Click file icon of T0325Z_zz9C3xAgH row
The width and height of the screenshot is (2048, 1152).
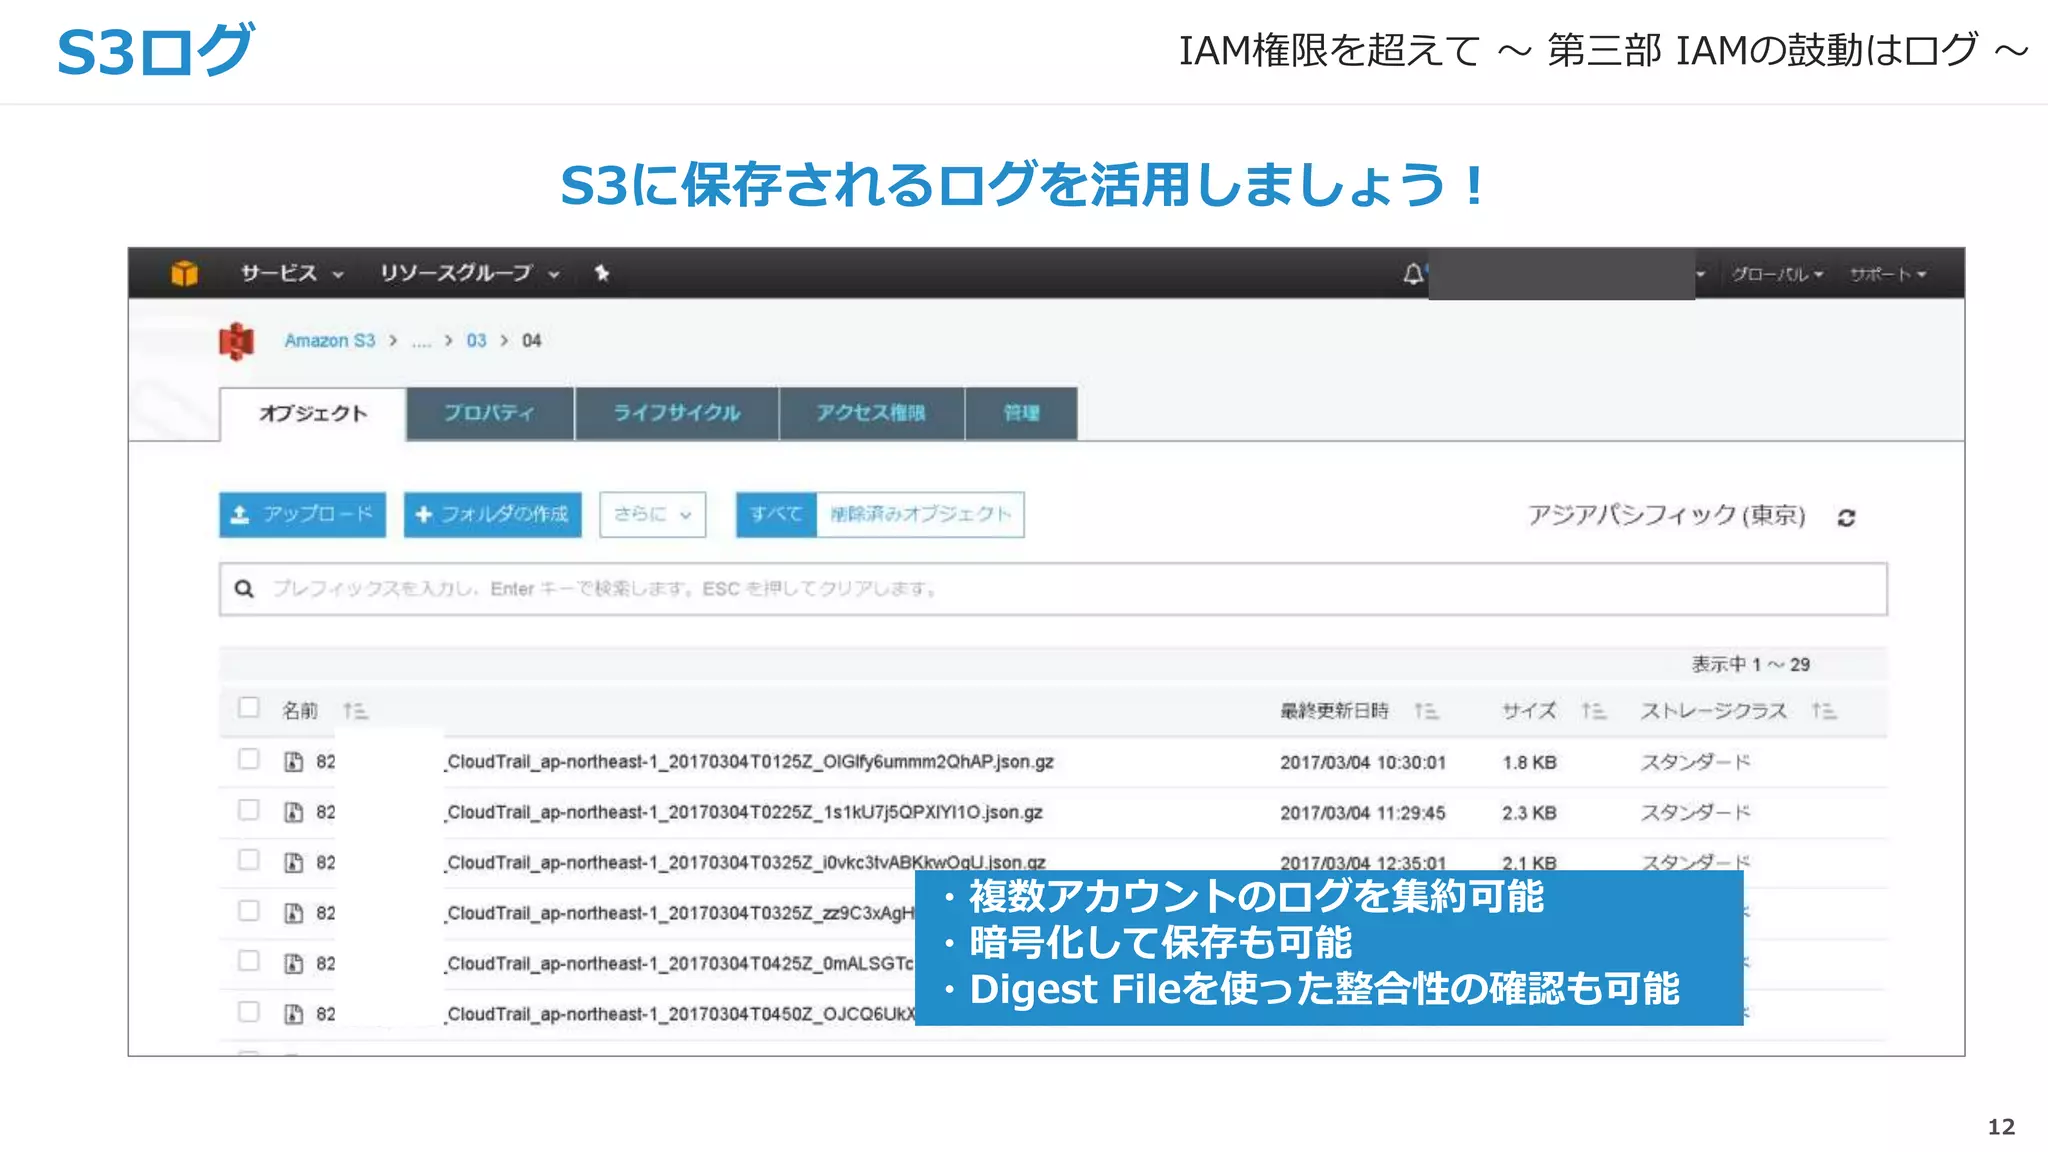coord(293,913)
